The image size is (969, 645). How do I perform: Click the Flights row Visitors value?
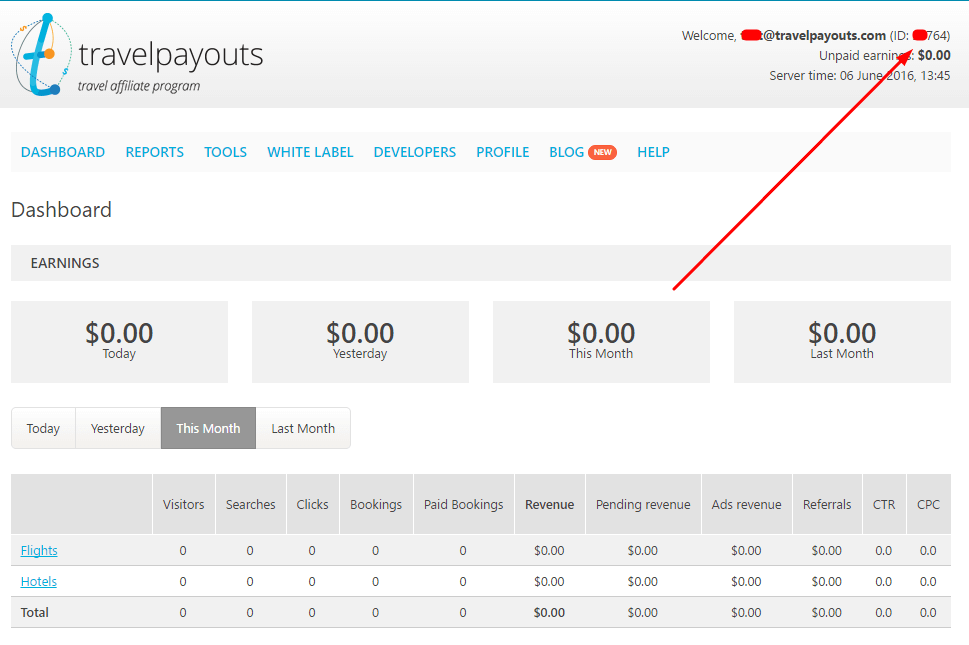pos(183,550)
